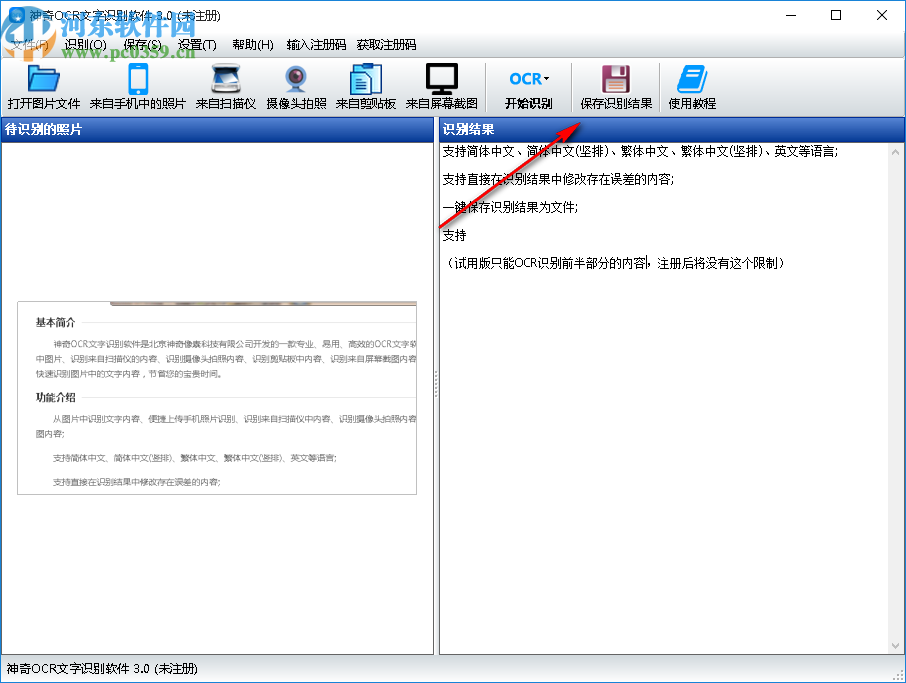The height and width of the screenshot is (683, 906).
Task: Open dropdown arrow next to OCR
Action: (x=547, y=78)
